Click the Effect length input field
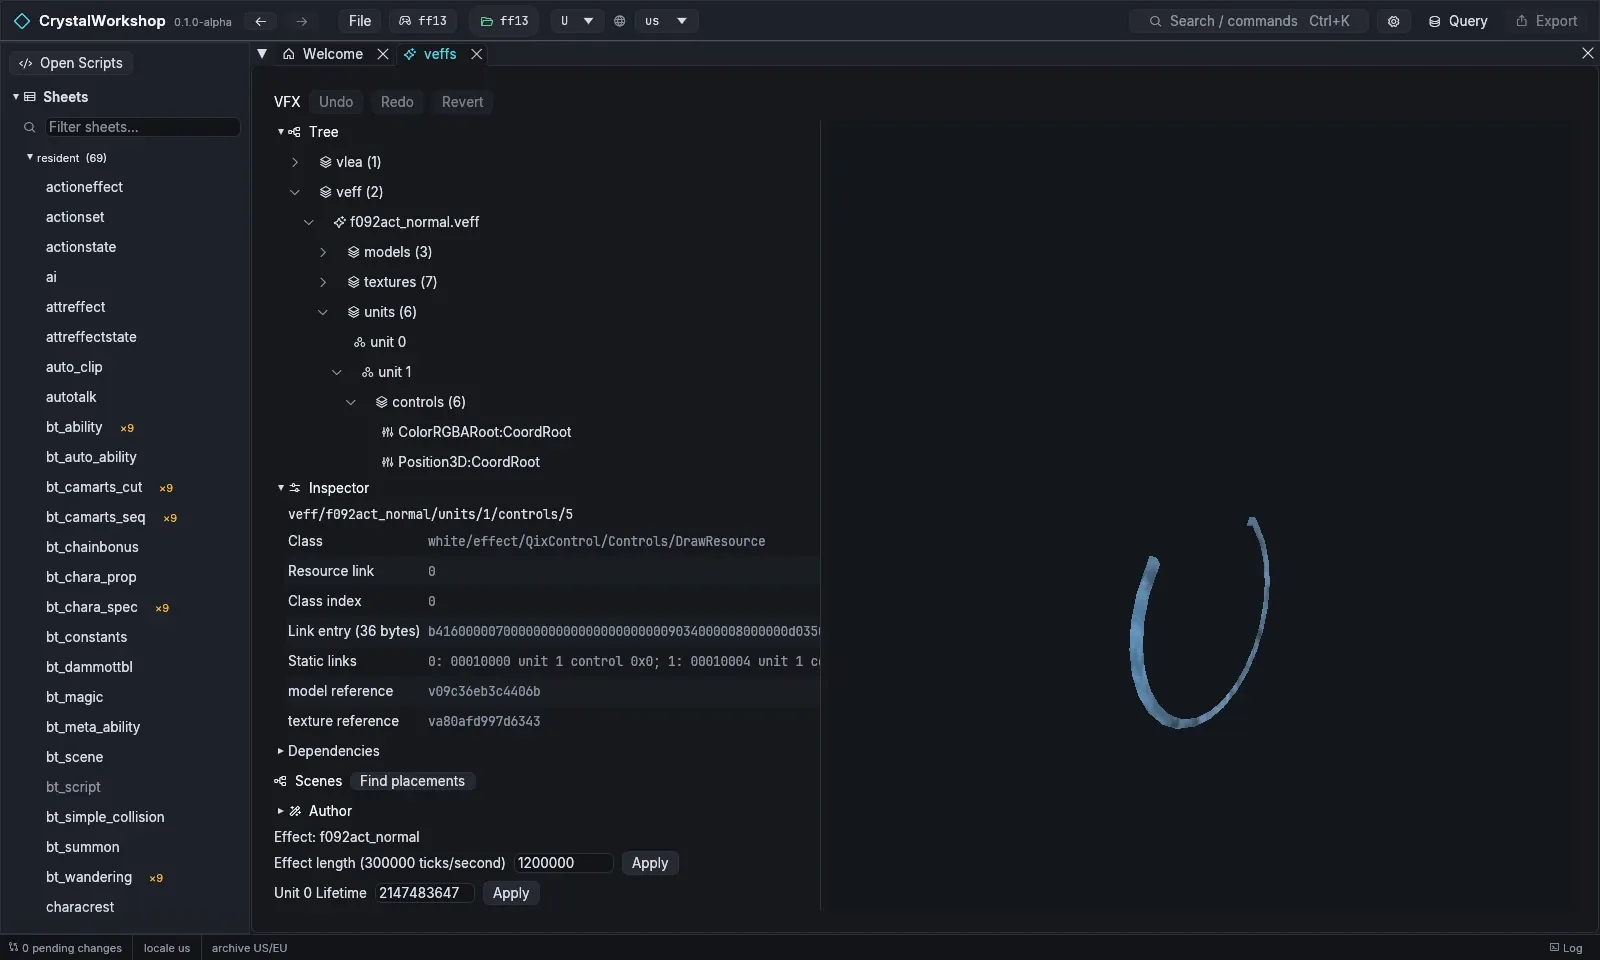The width and height of the screenshot is (1600, 960). coord(563,863)
